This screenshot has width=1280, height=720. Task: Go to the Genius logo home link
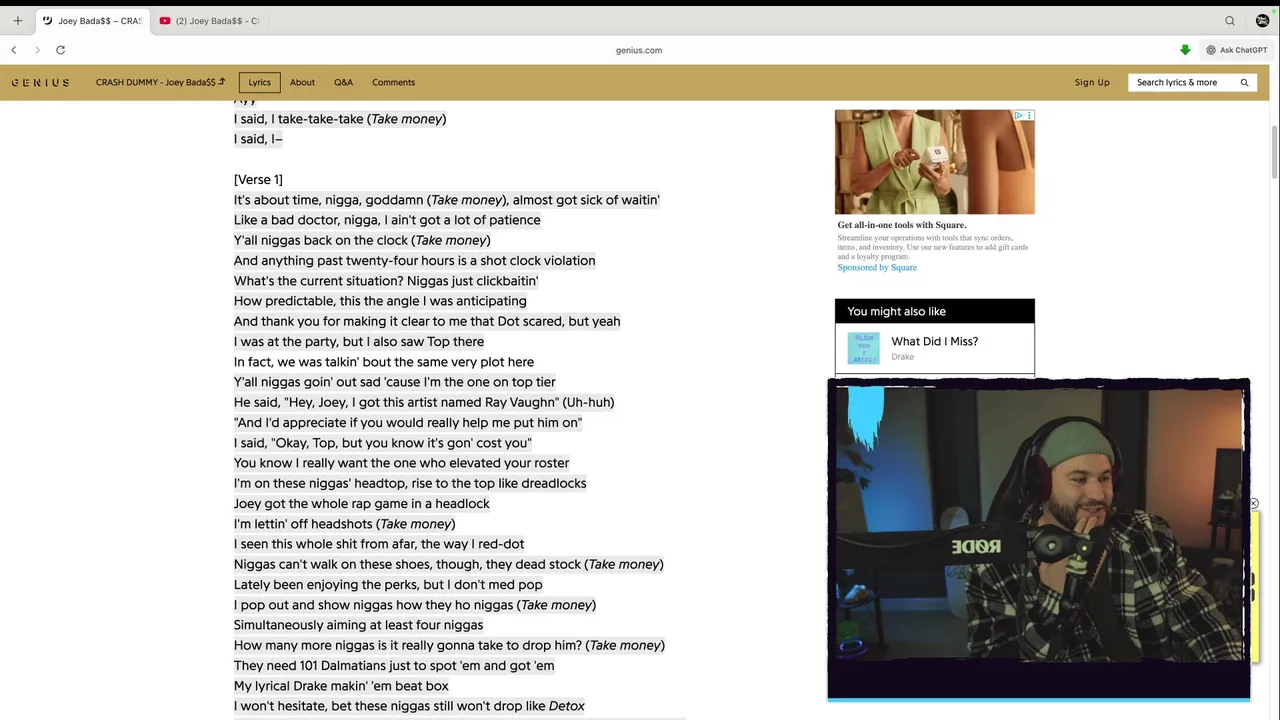[40, 83]
